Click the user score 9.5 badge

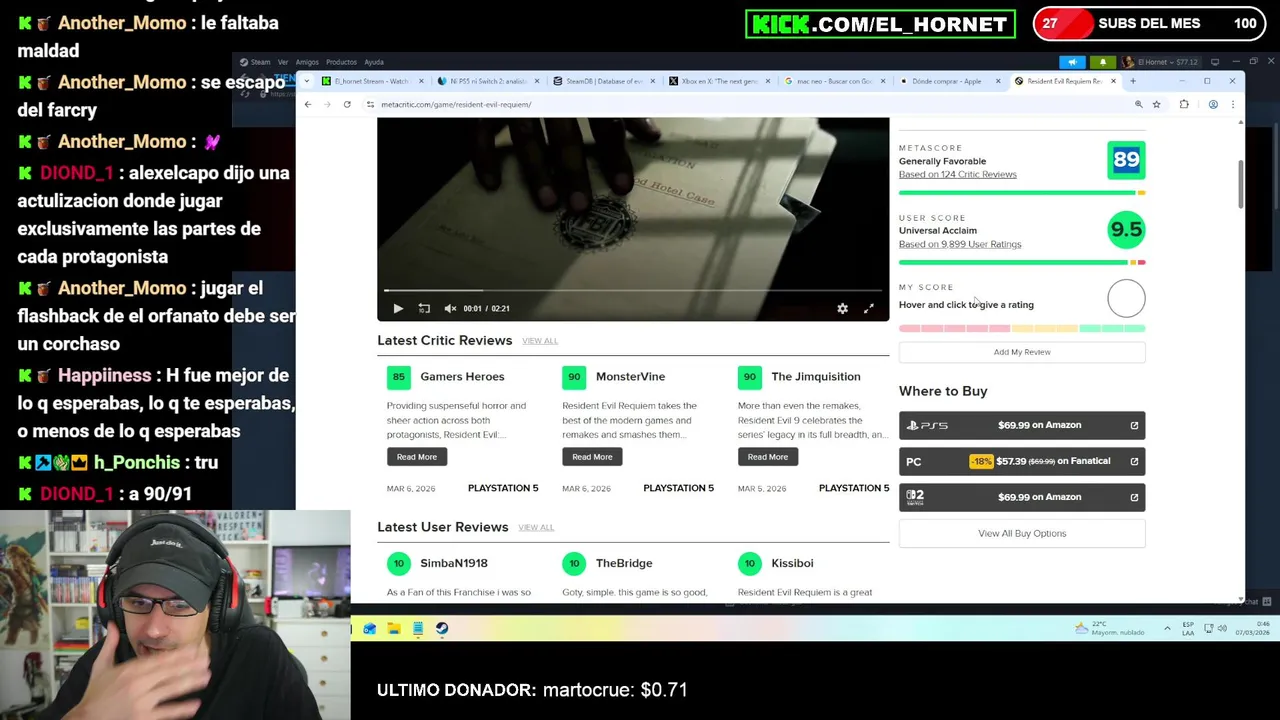pos(1126,230)
